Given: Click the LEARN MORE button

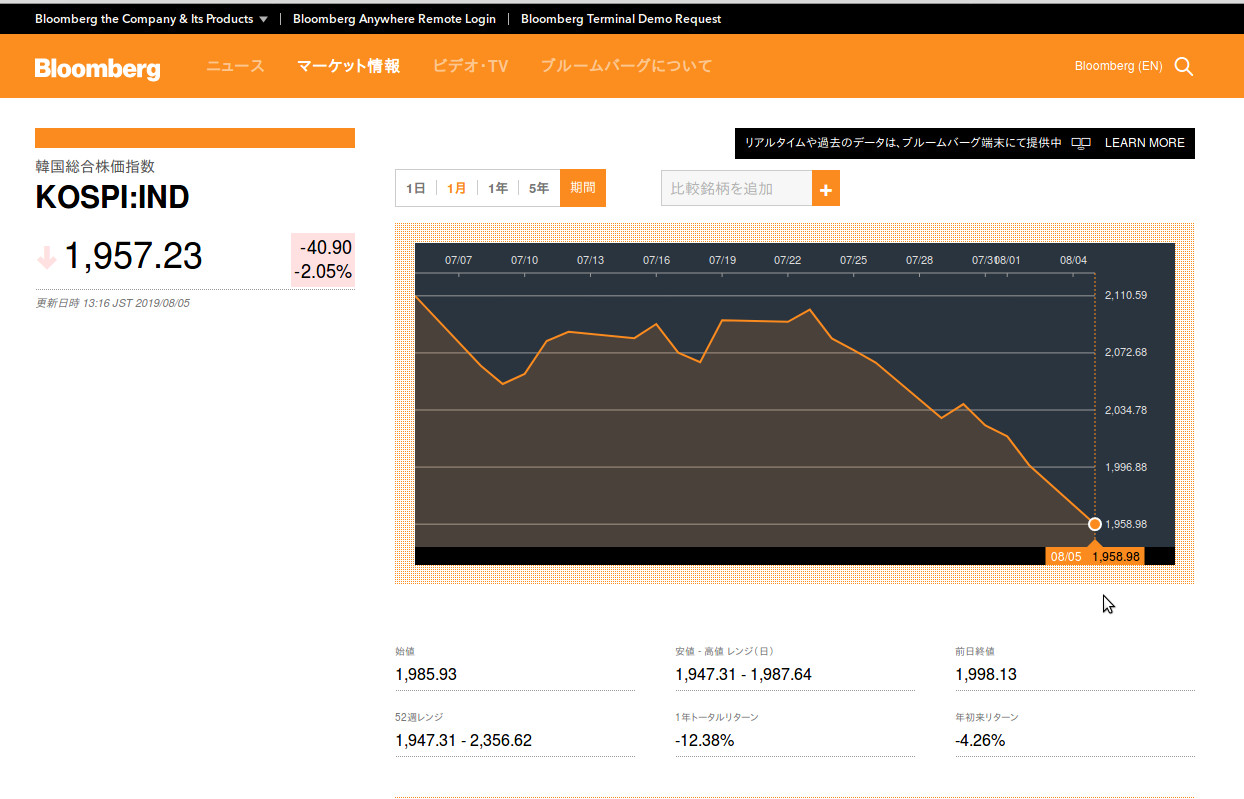Looking at the screenshot, I should pyautogui.click(x=1145, y=143).
